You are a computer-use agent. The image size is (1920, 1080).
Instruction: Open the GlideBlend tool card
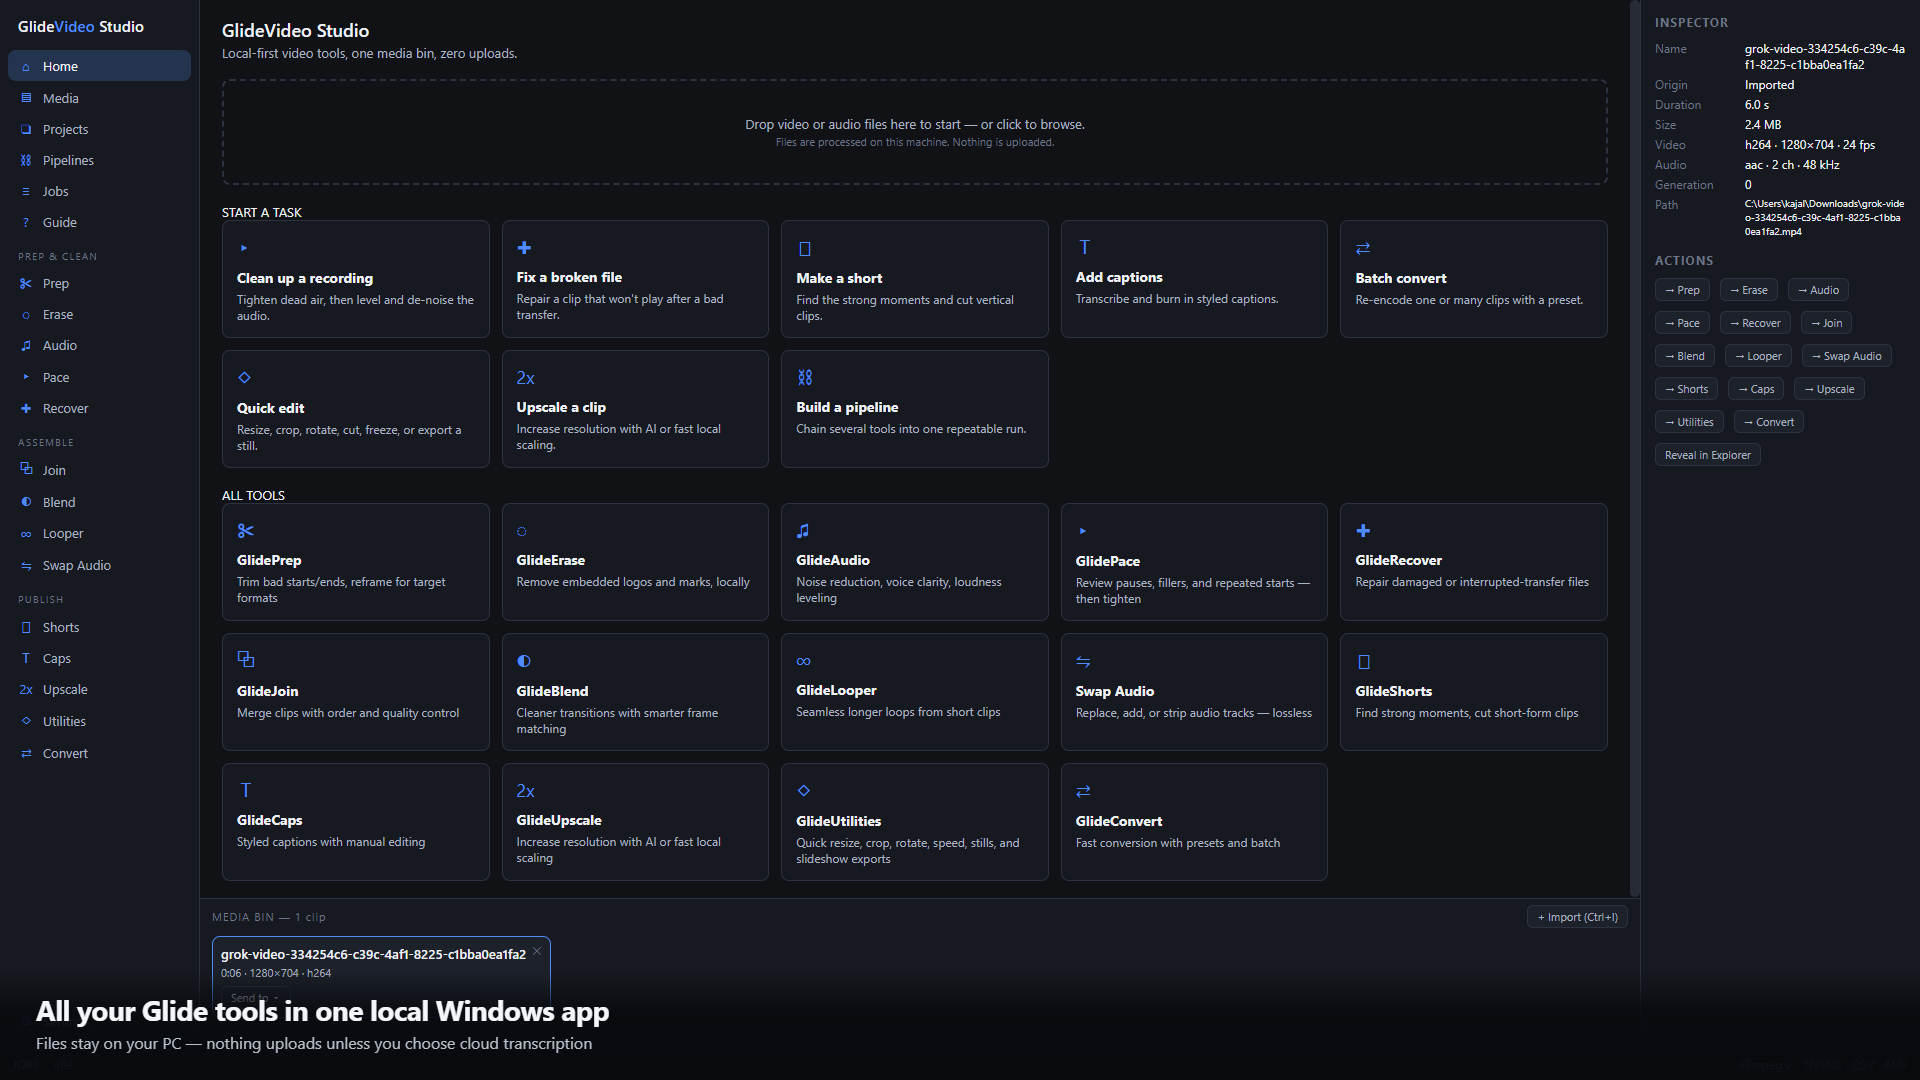click(x=635, y=692)
